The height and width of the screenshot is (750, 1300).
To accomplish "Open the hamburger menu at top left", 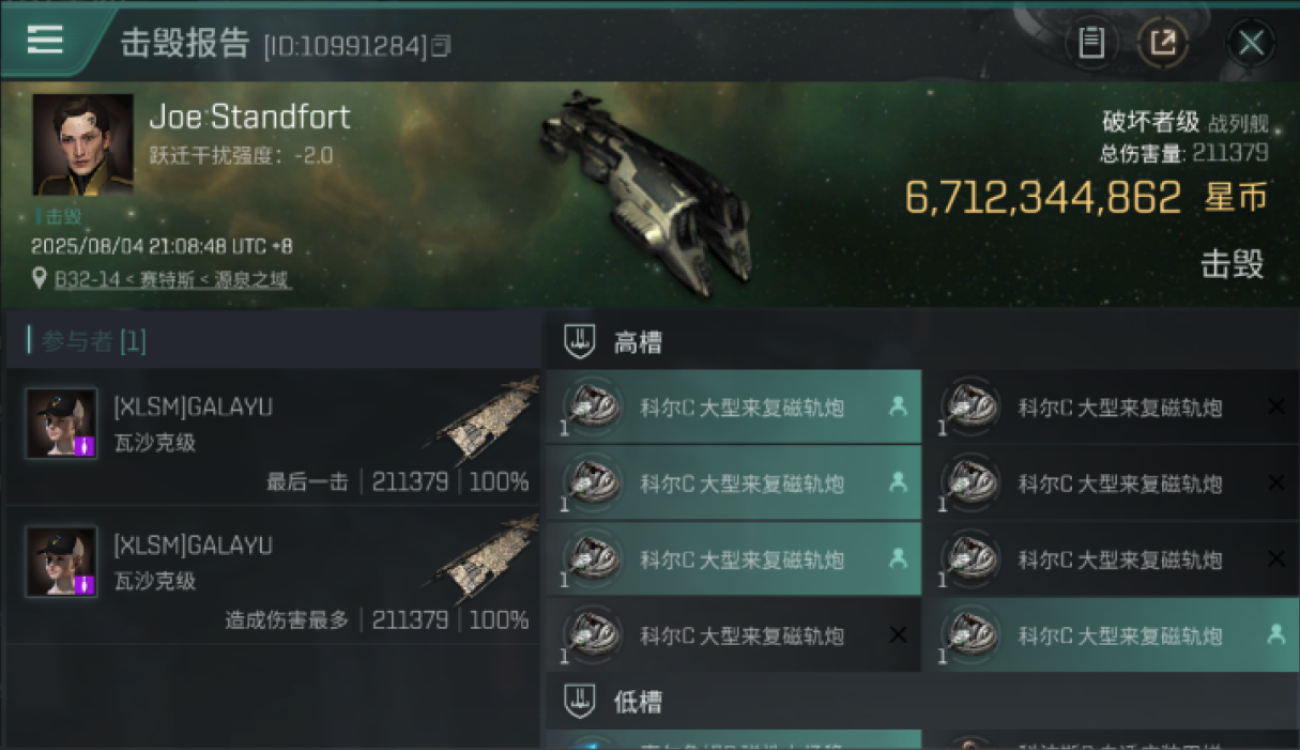I will point(45,39).
